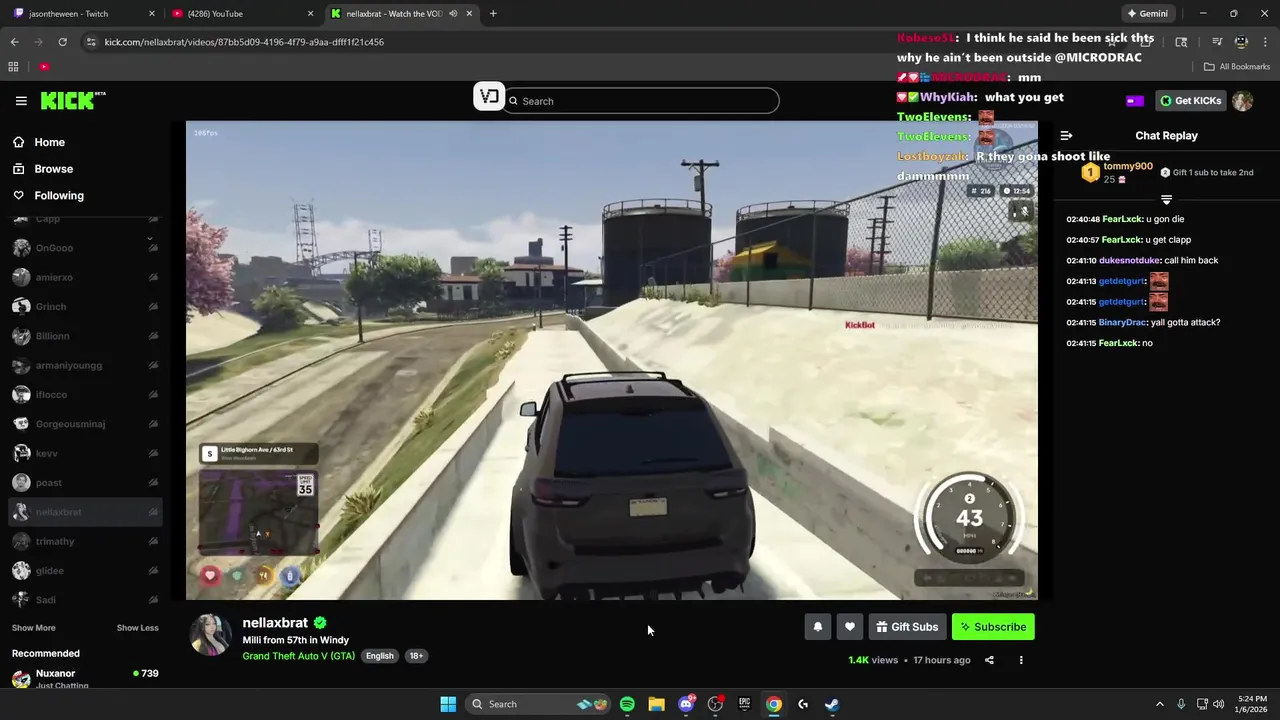This screenshot has width=1280, height=720.
Task: Open the user profile avatar menu
Action: coord(1242,101)
